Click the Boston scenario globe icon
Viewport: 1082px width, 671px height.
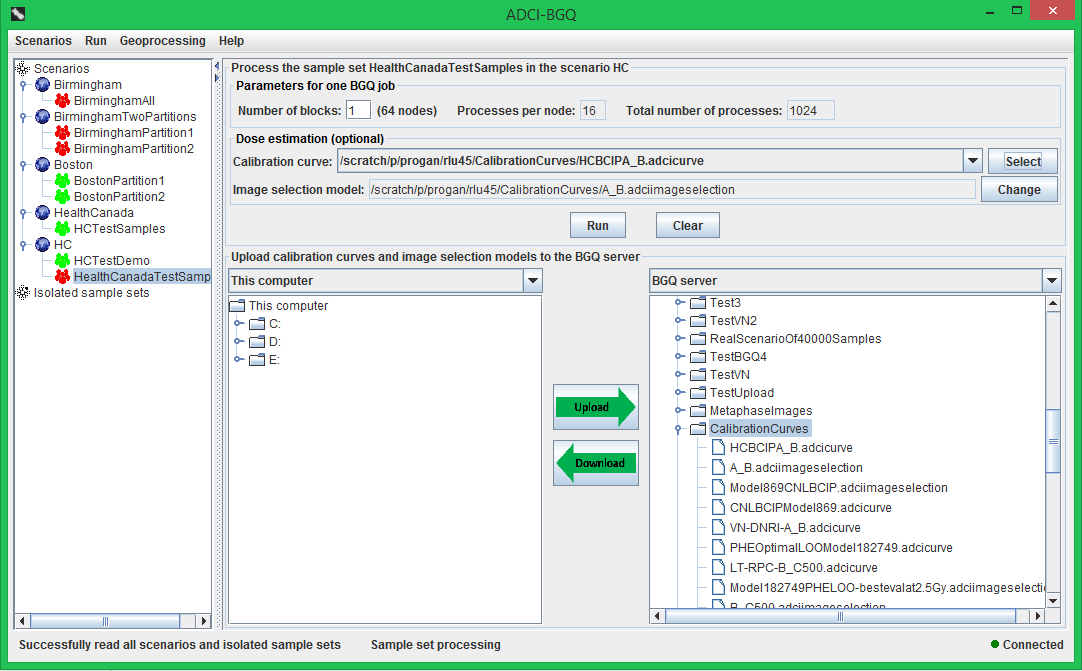click(x=43, y=164)
